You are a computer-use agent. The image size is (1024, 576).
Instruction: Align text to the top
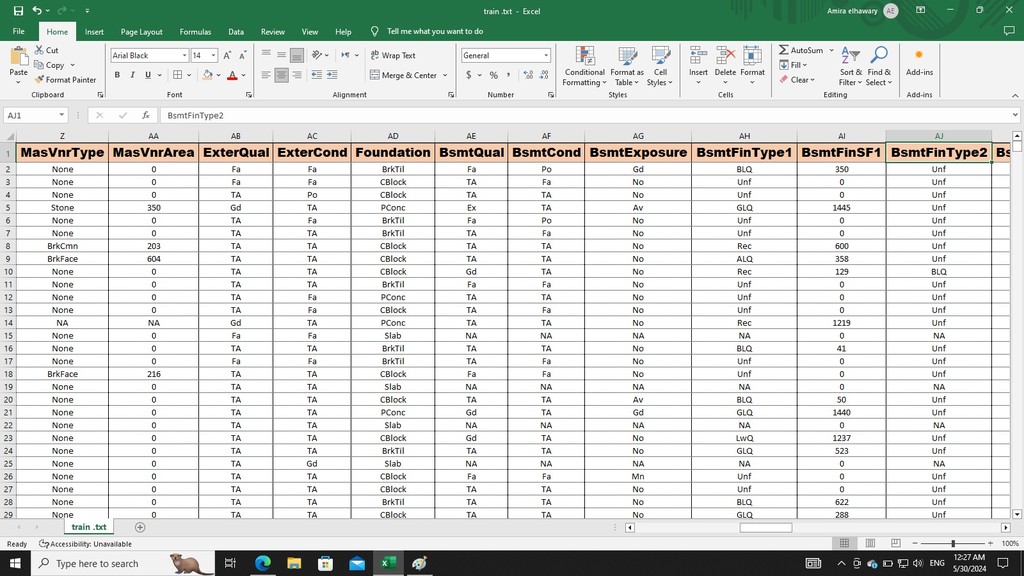[266, 56]
